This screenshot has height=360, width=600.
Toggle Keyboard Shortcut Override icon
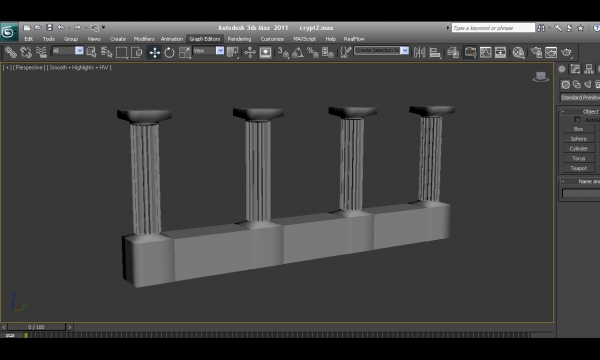[265, 52]
